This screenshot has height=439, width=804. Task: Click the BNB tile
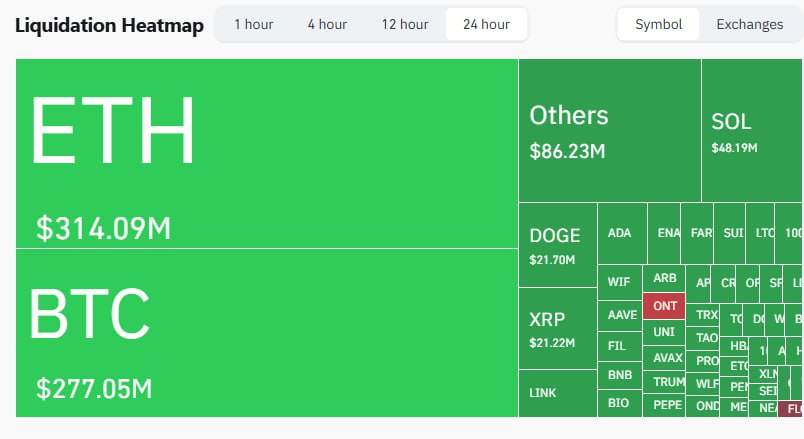(620, 375)
